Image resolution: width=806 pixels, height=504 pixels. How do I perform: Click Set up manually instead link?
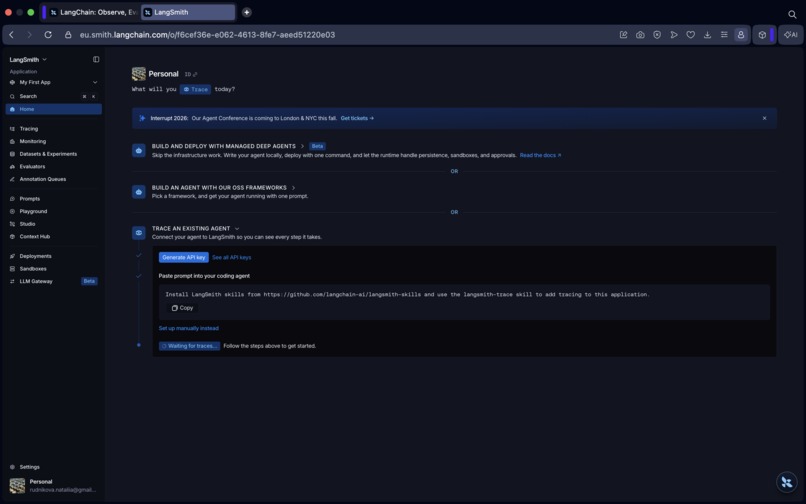(x=188, y=328)
